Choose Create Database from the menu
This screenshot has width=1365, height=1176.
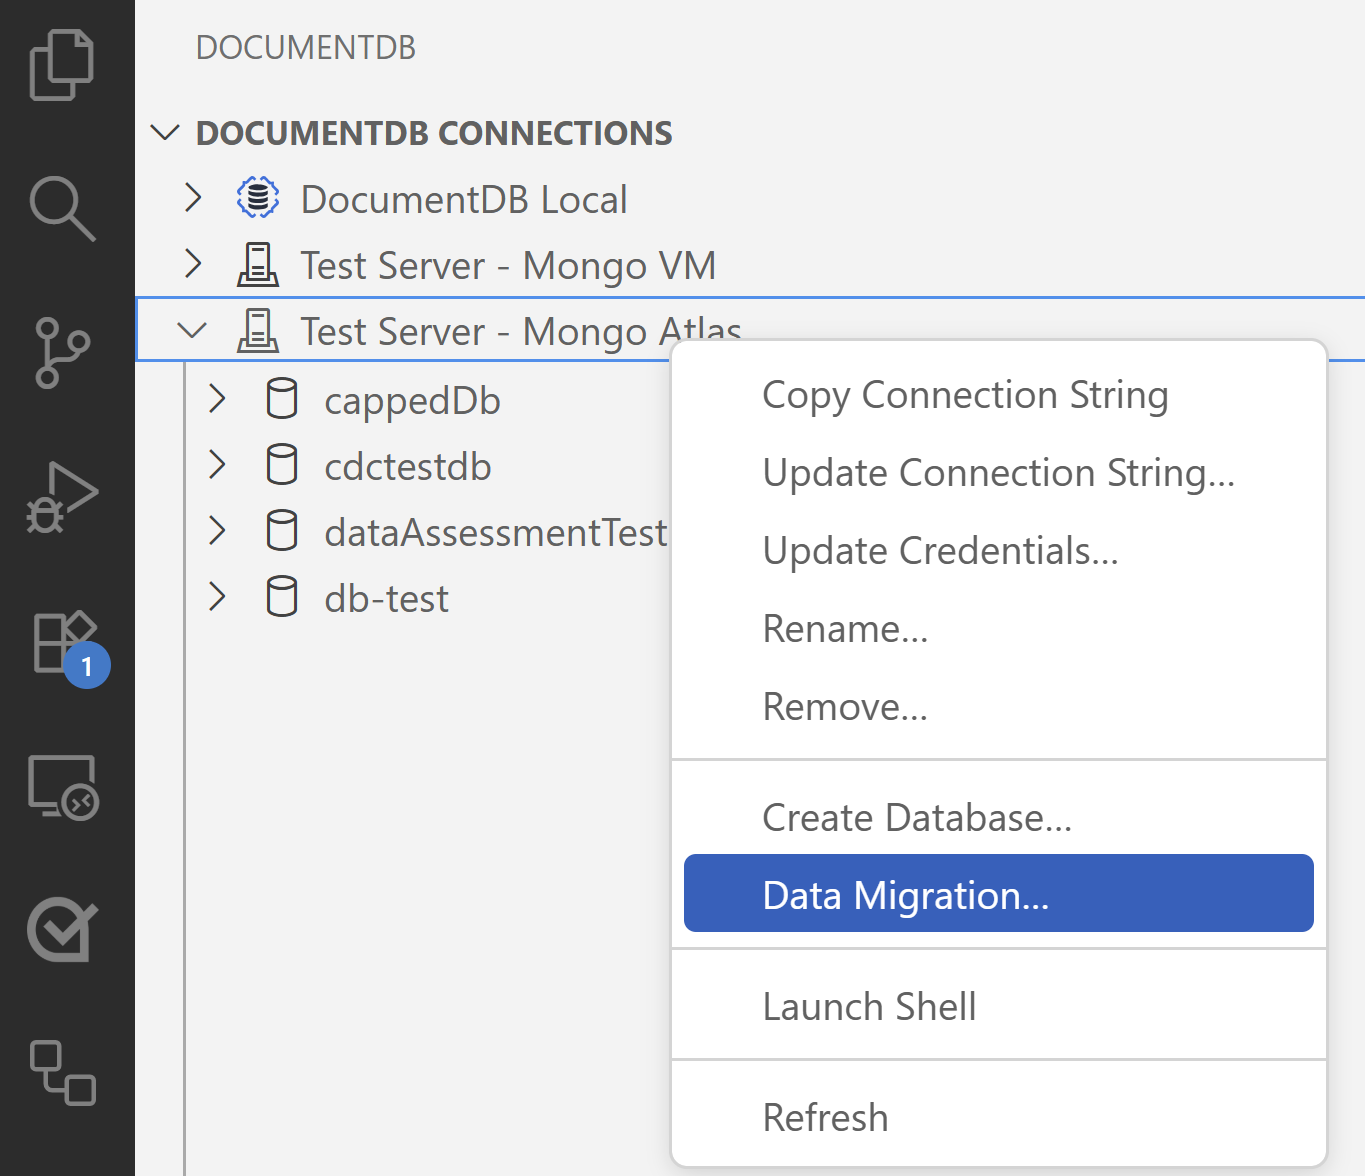coord(917,816)
